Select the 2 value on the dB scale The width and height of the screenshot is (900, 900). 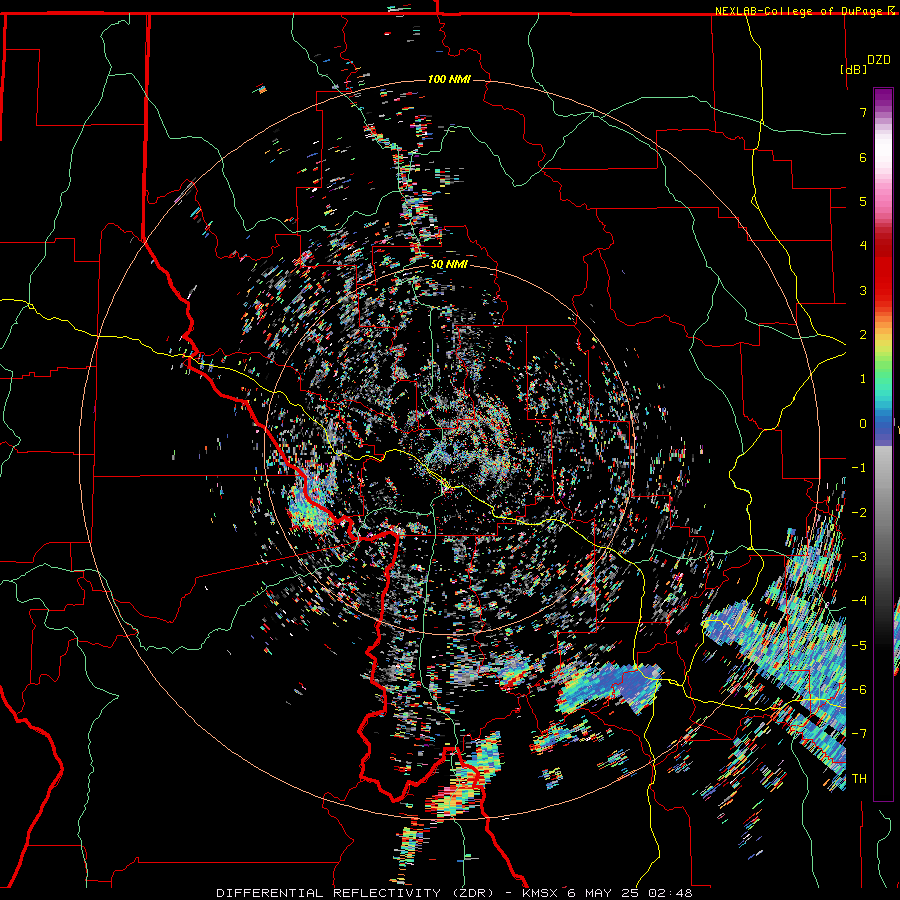click(863, 335)
